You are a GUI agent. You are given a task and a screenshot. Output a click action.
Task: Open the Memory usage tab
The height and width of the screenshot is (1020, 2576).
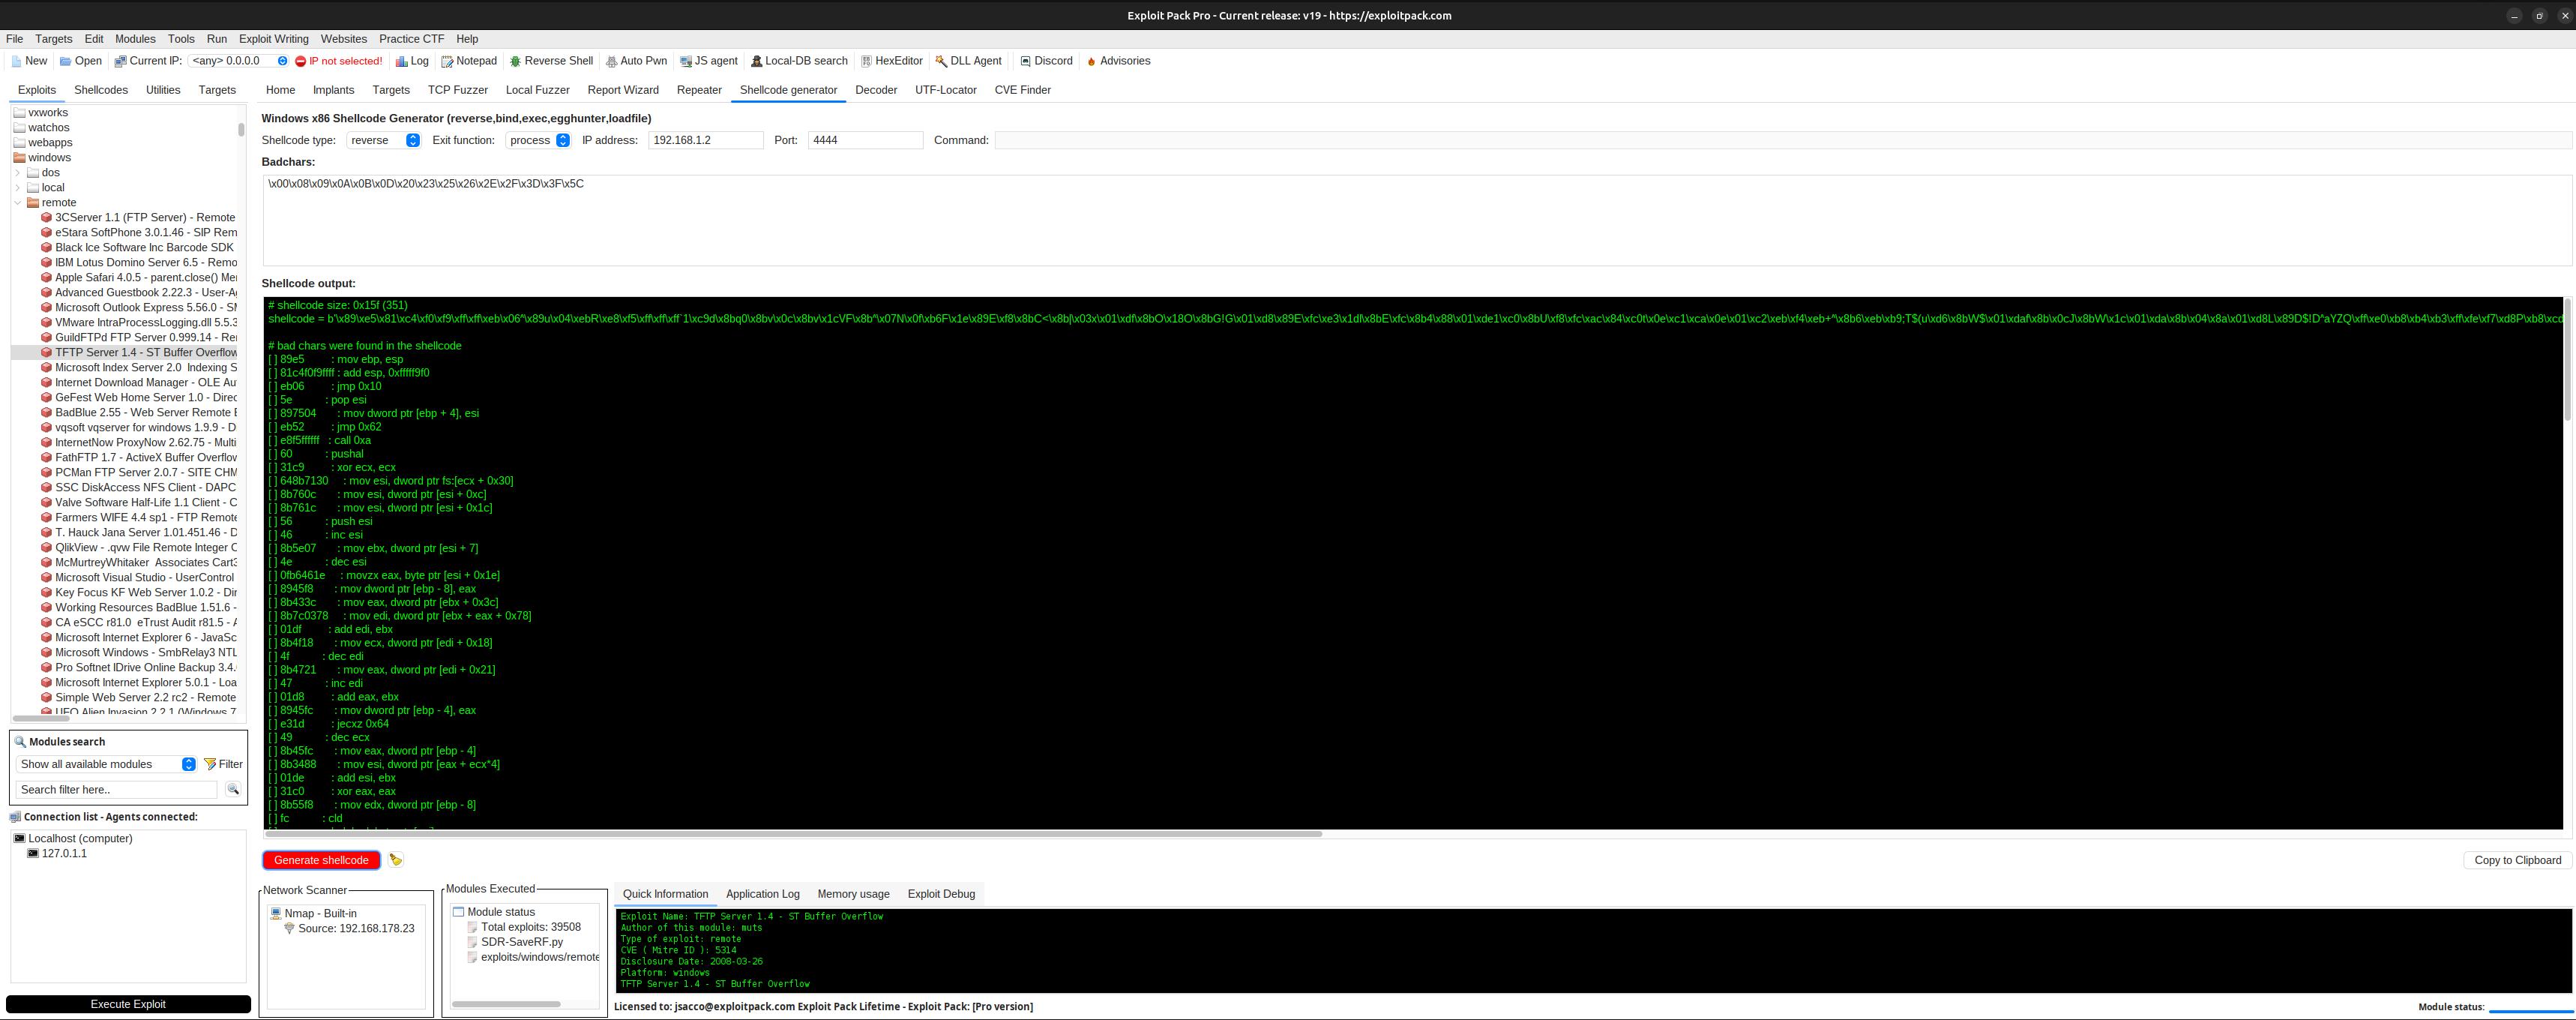853,895
